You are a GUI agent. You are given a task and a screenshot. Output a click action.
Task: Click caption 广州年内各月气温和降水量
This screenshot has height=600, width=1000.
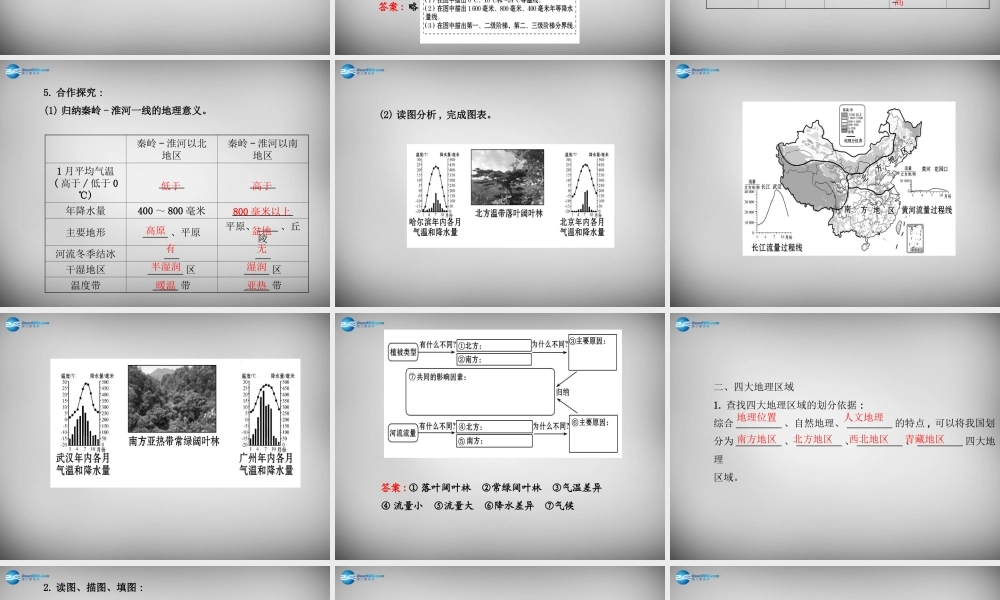(x=266, y=464)
